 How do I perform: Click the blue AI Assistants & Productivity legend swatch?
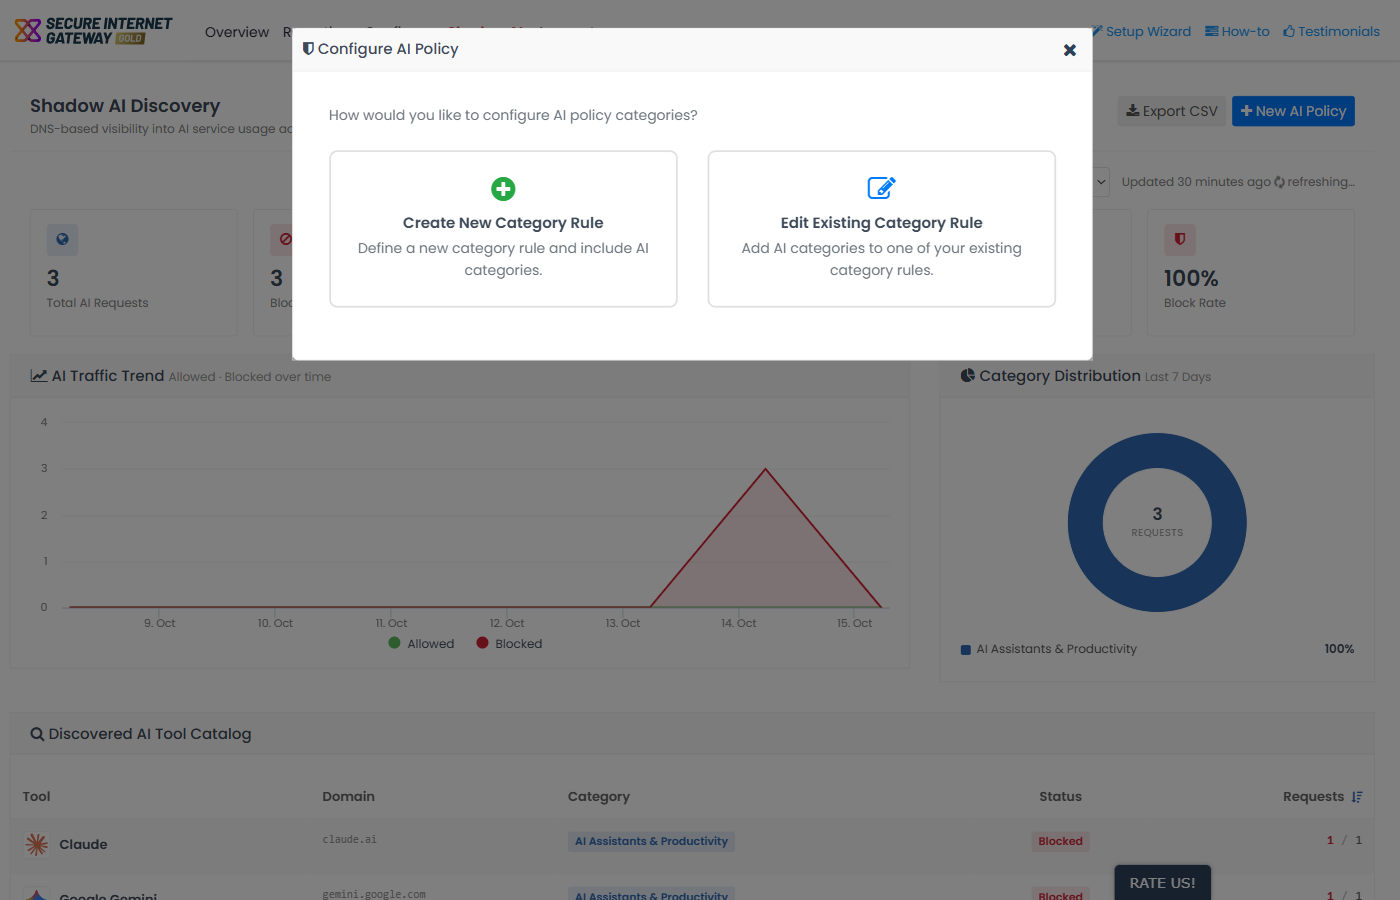[x=966, y=650]
